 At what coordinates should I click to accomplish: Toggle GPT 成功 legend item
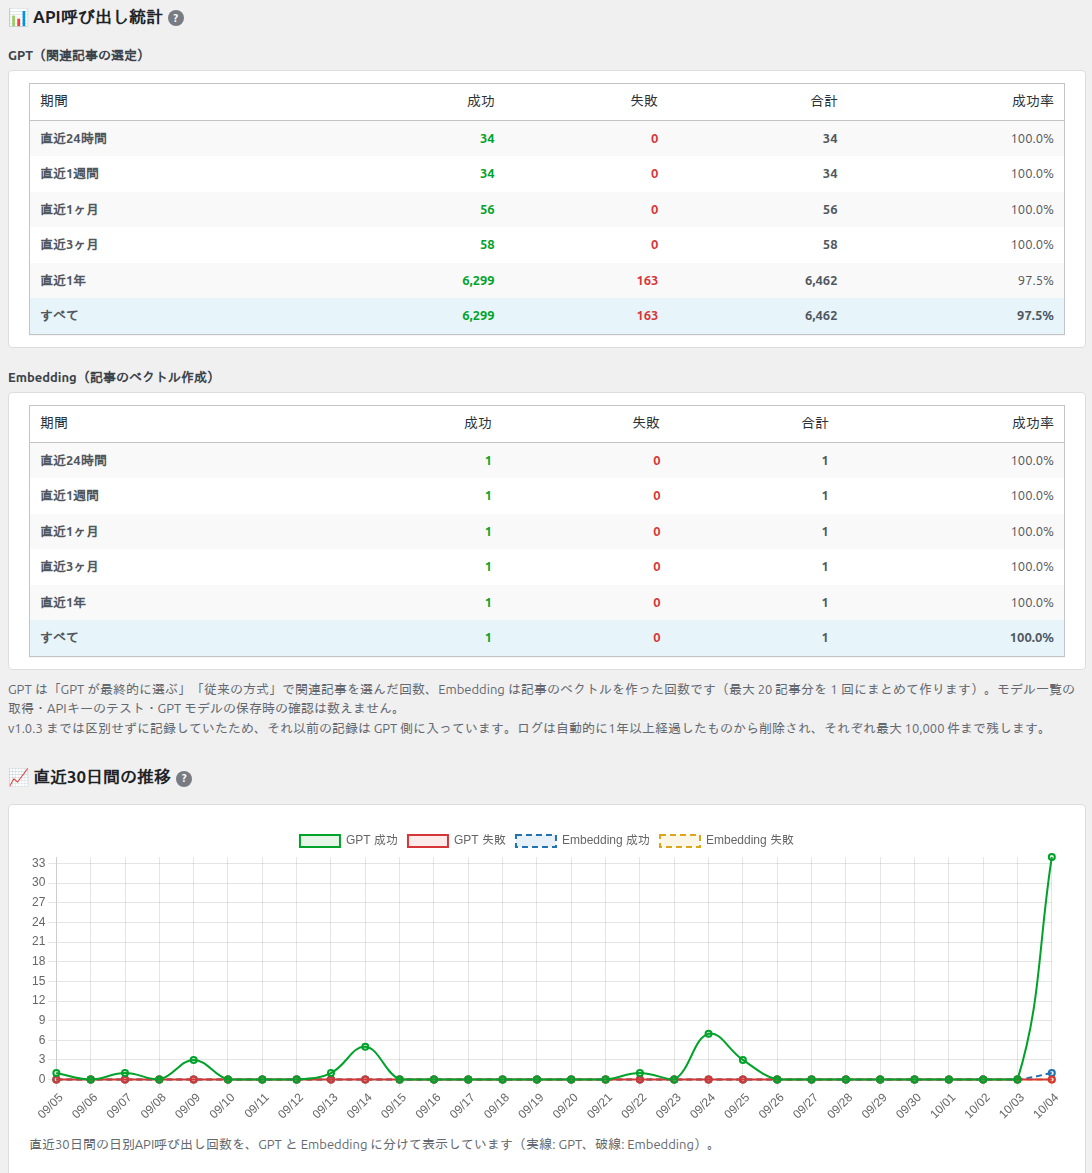click(x=349, y=840)
